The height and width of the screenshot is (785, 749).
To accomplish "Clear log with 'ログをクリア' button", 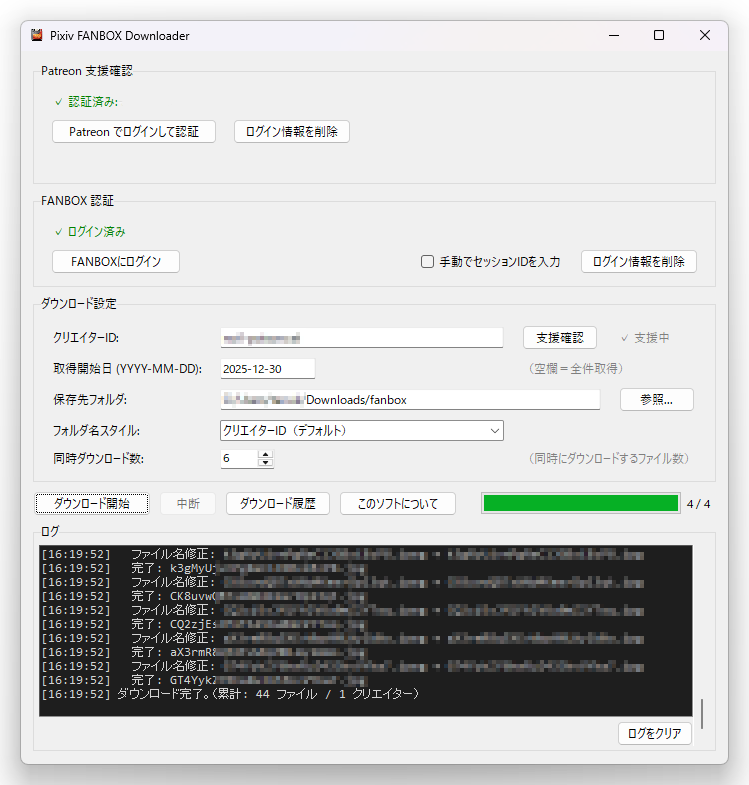I will (x=654, y=734).
